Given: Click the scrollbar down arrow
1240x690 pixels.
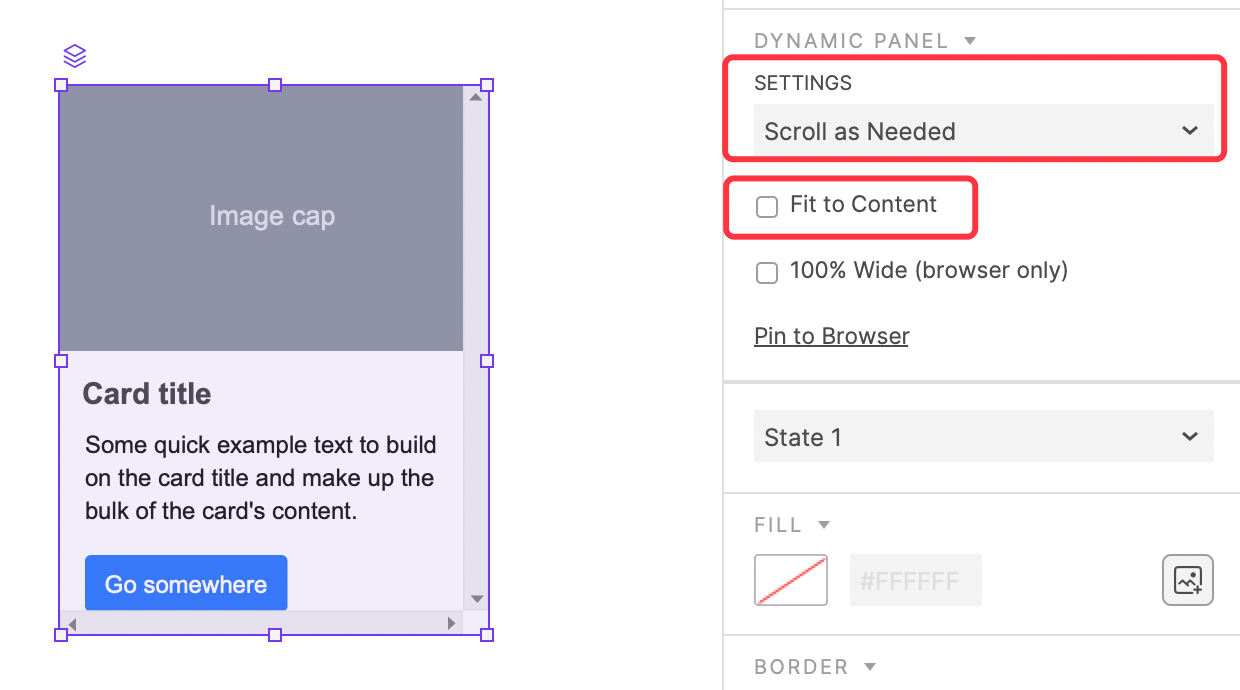Looking at the screenshot, I should [x=476, y=599].
